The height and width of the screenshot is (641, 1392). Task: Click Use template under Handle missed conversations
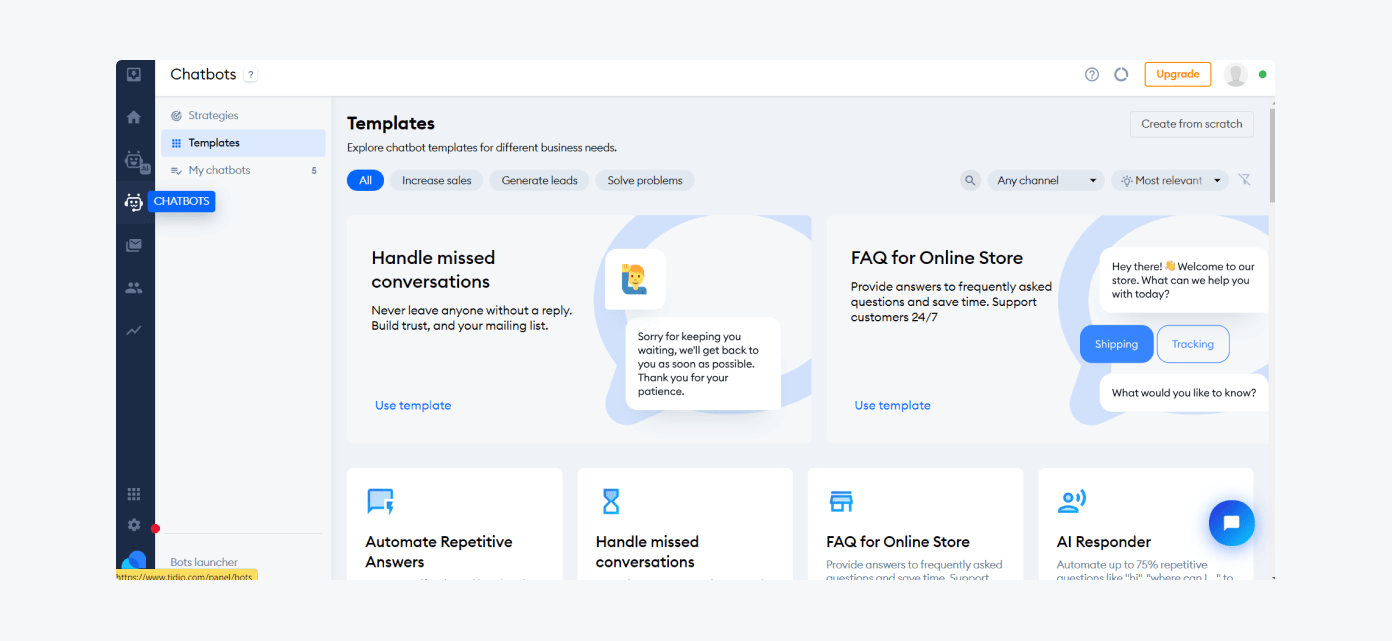[x=413, y=405]
